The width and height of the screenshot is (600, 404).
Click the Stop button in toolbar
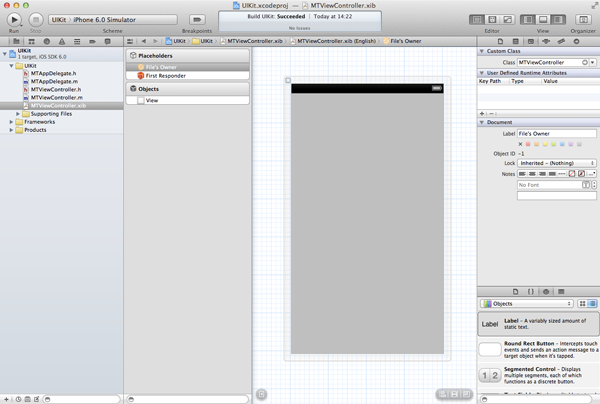click(x=36, y=19)
